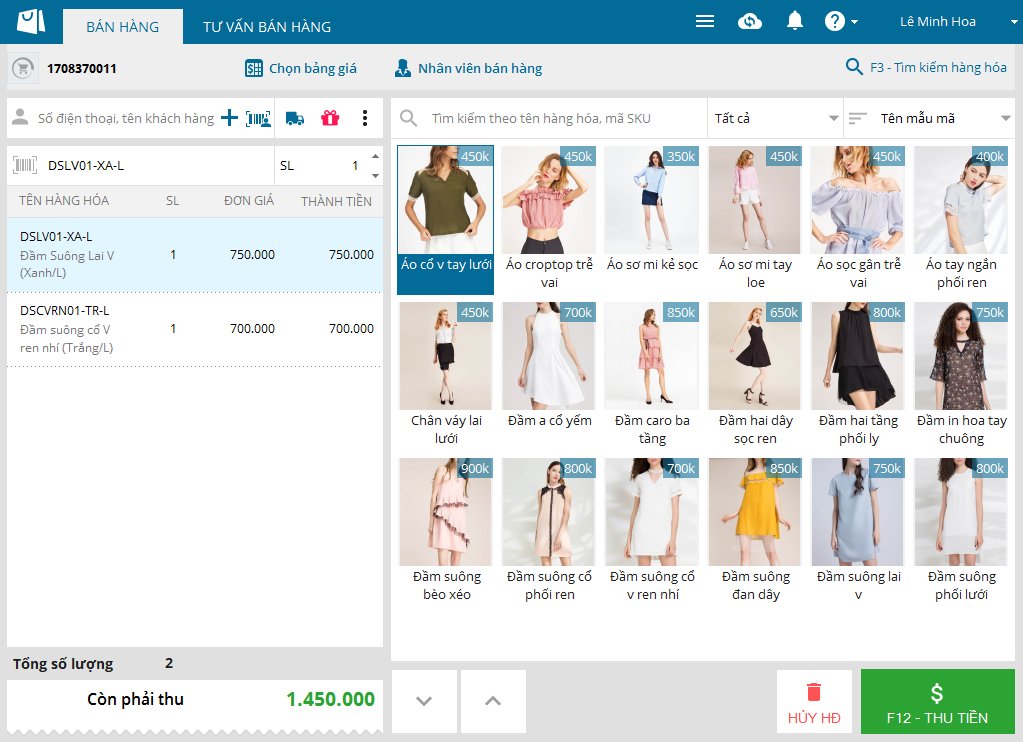This screenshot has width=1023, height=742.
Task: Open the three-dot more options menu
Action: [365, 118]
